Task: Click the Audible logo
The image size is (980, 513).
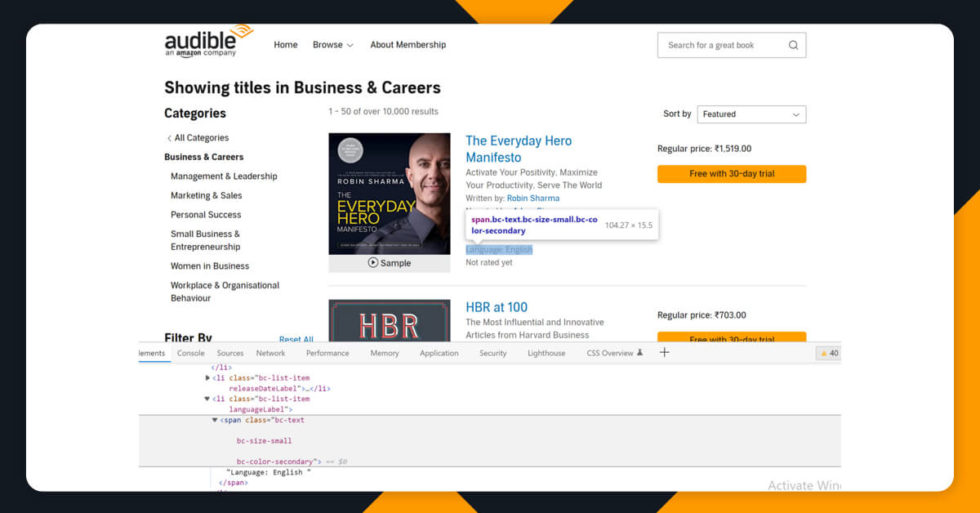Action: 208,41
